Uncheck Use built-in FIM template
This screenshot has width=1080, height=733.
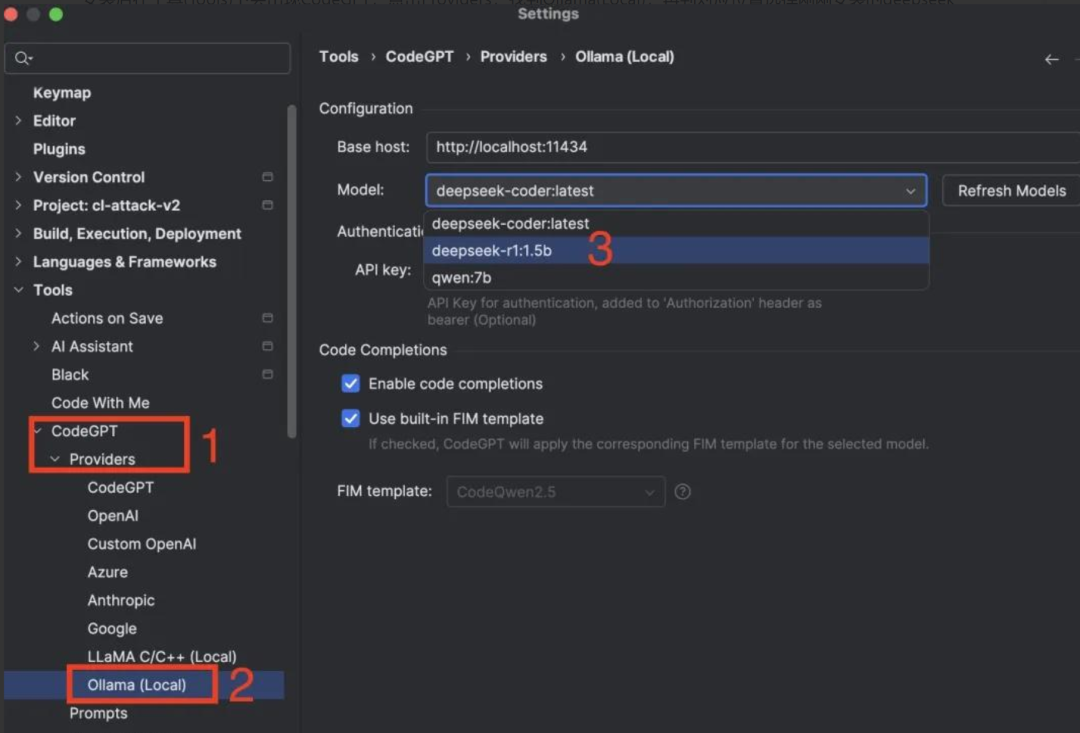coord(351,419)
